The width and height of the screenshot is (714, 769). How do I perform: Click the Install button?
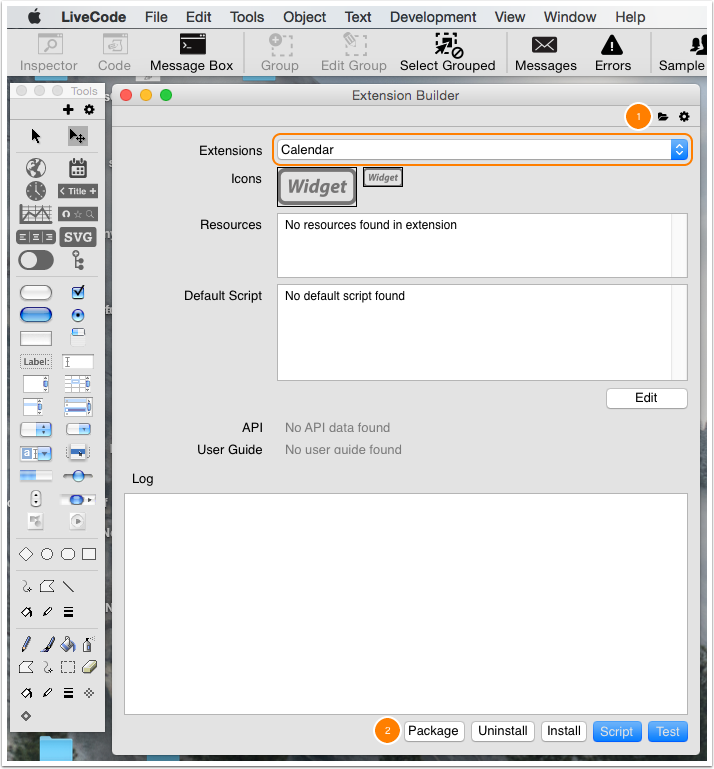pos(563,731)
